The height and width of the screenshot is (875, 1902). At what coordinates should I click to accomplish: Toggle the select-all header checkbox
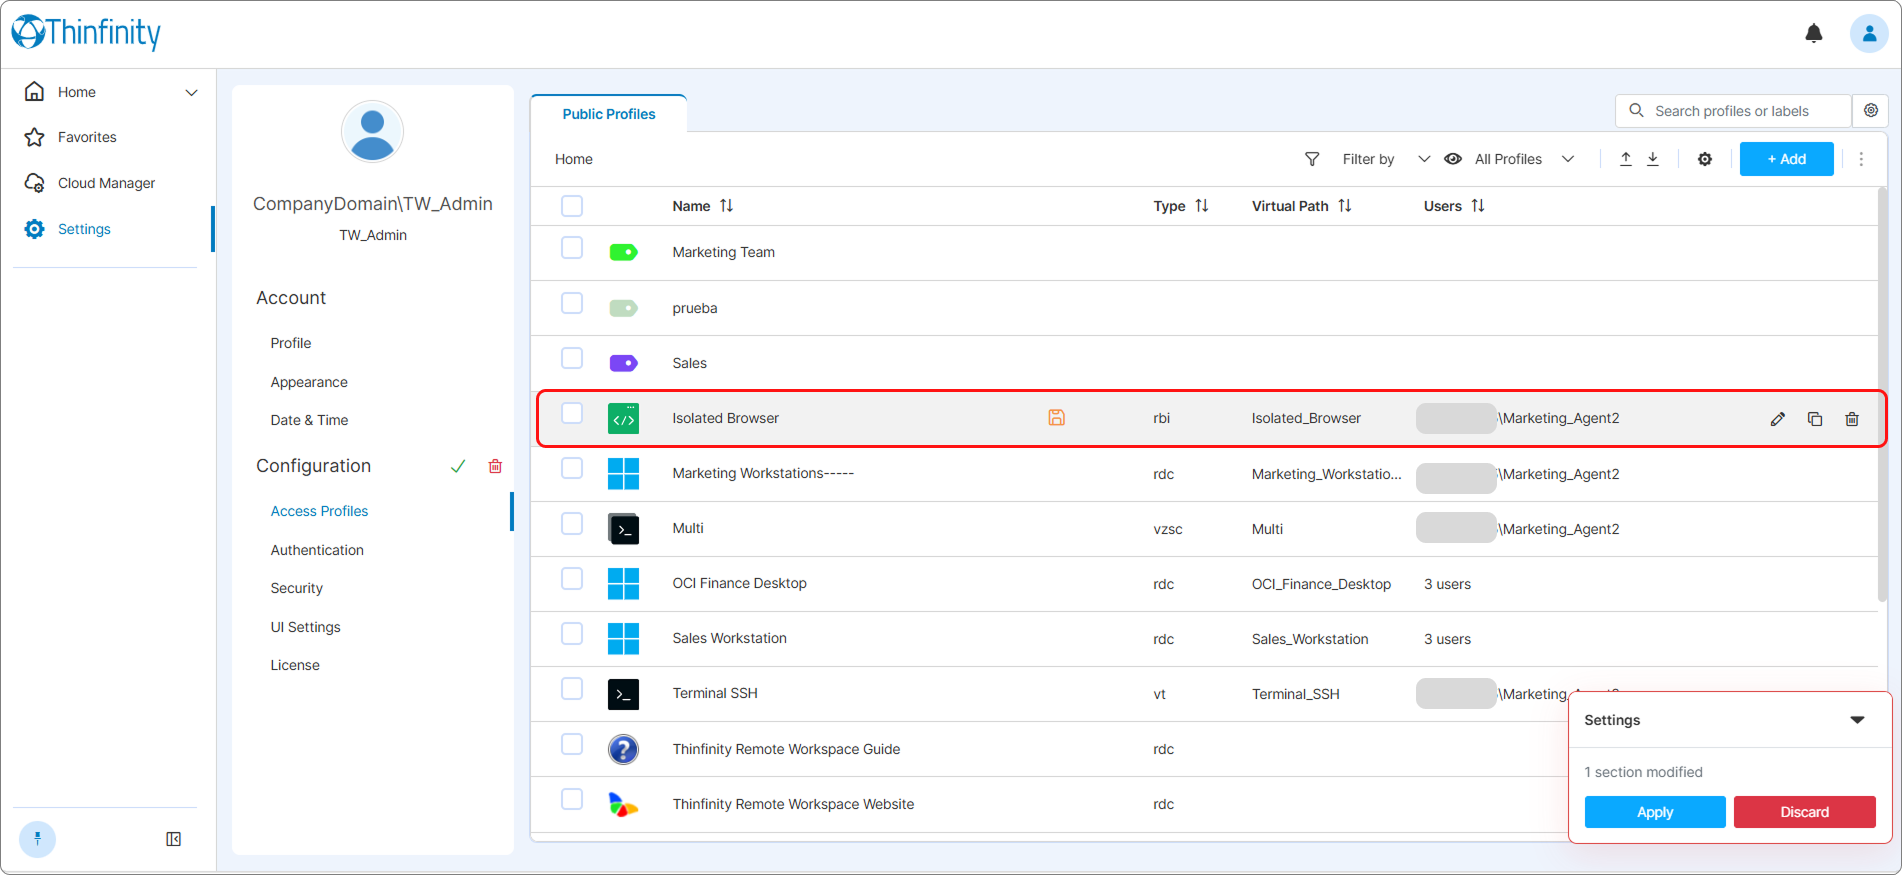tap(572, 206)
